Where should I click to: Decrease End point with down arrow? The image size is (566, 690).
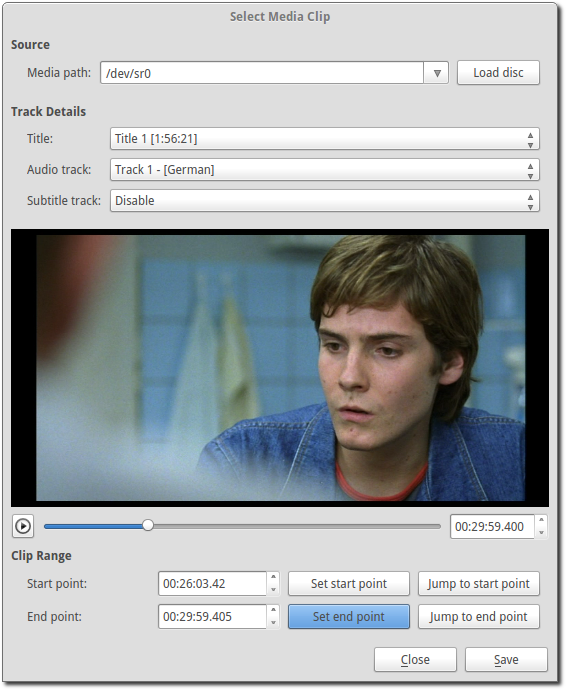pos(273,623)
